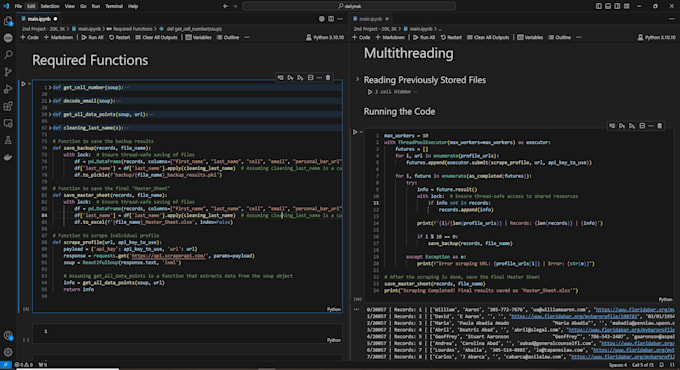
Task: Toggle primary sidebar layout button
Action: tap(598, 6)
